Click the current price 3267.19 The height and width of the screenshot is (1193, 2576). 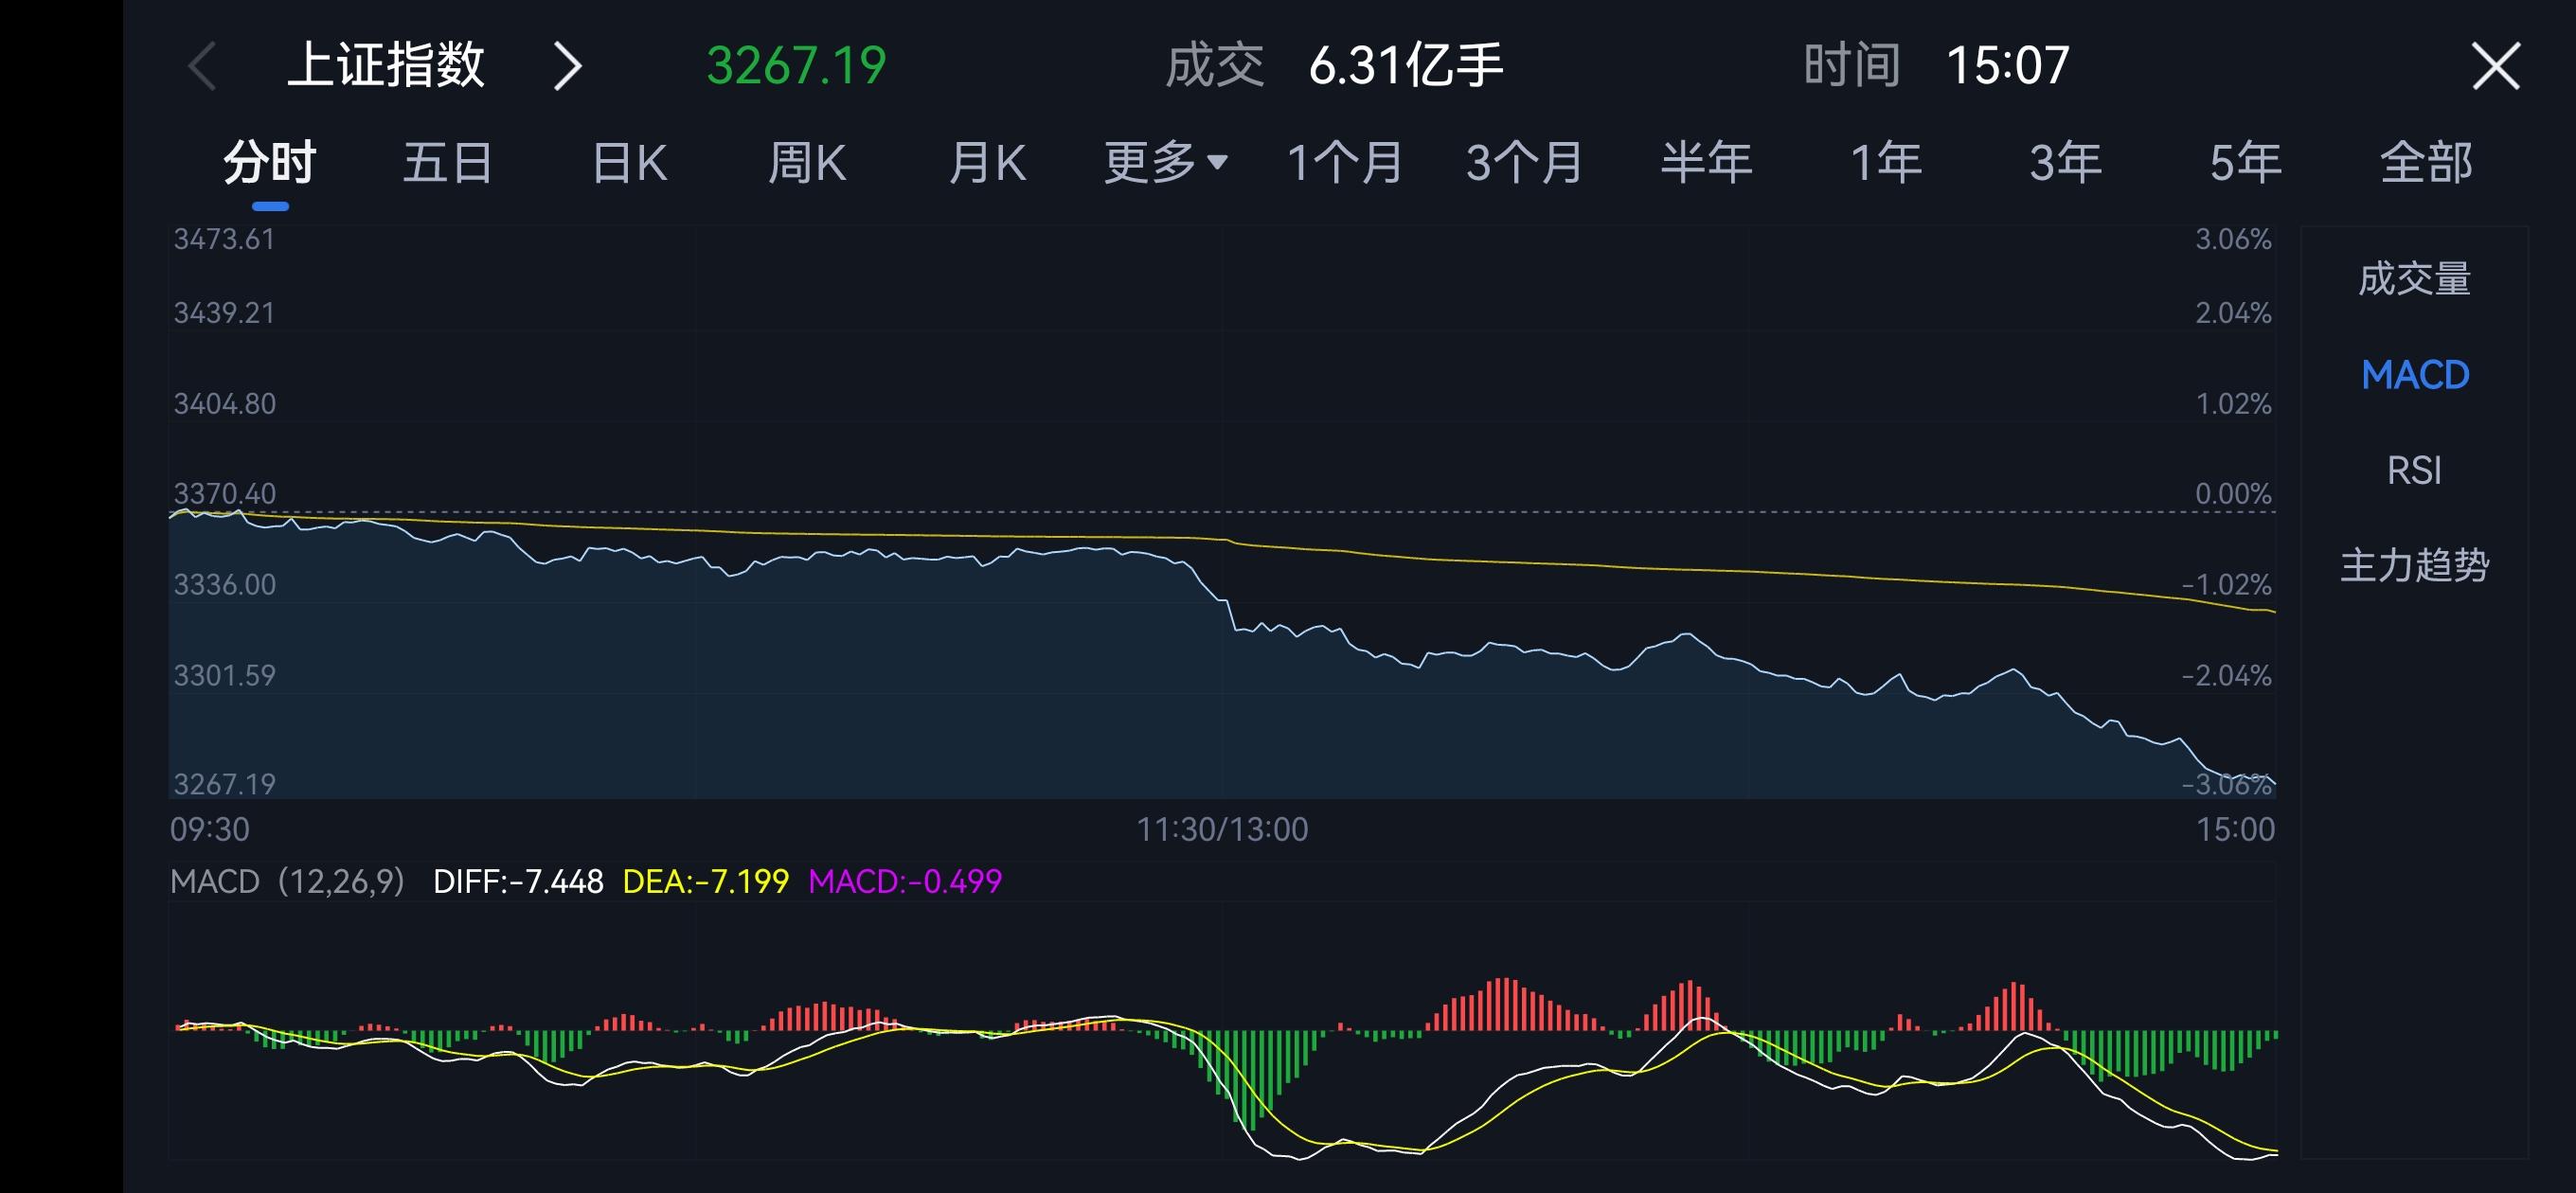[x=795, y=66]
